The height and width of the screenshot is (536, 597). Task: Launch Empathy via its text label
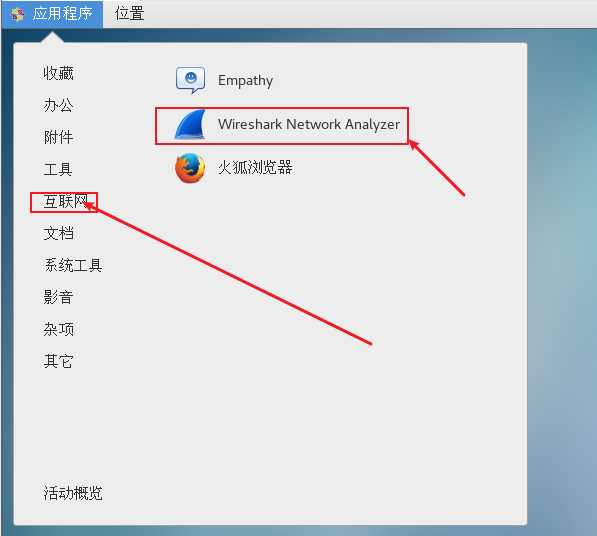coord(246,81)
